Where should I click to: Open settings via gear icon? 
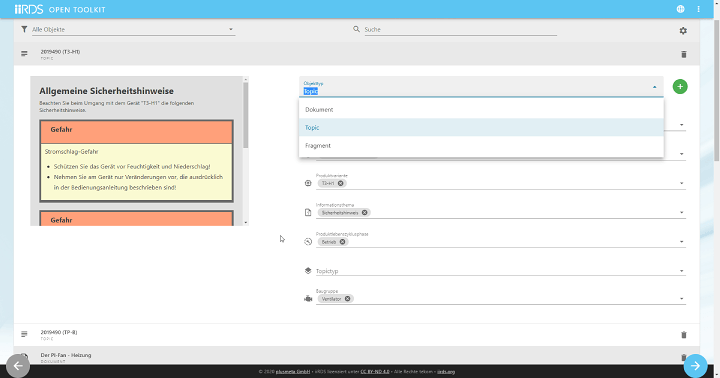click(x=683, y=31)
